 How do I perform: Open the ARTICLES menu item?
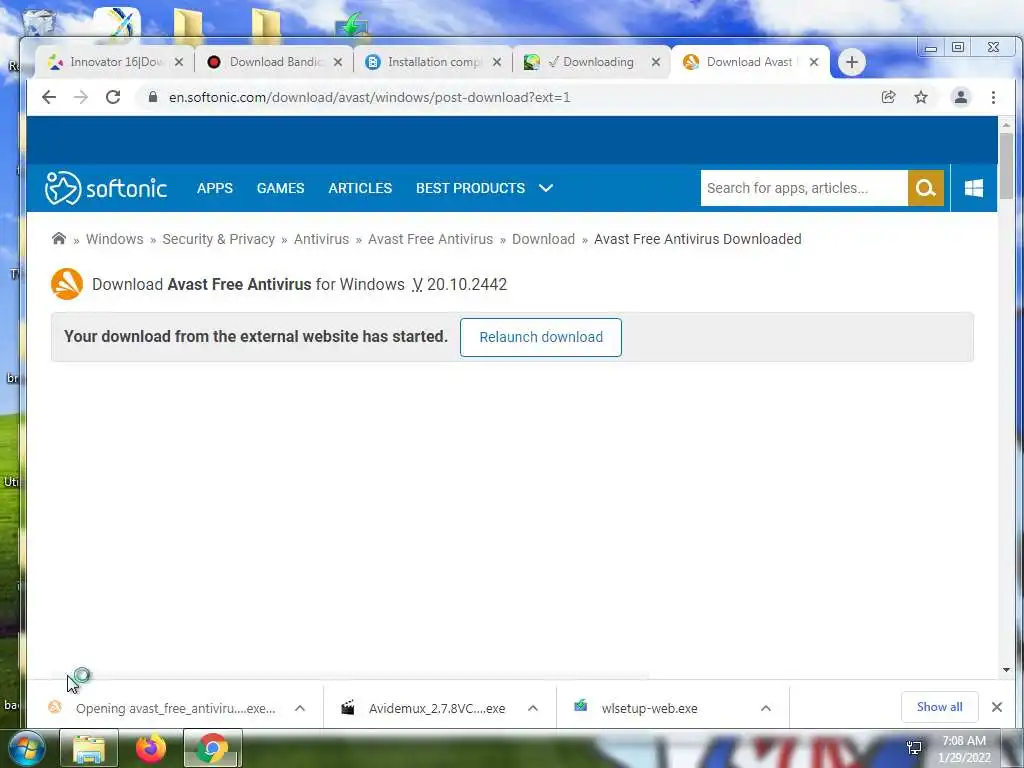pos(360,188)
